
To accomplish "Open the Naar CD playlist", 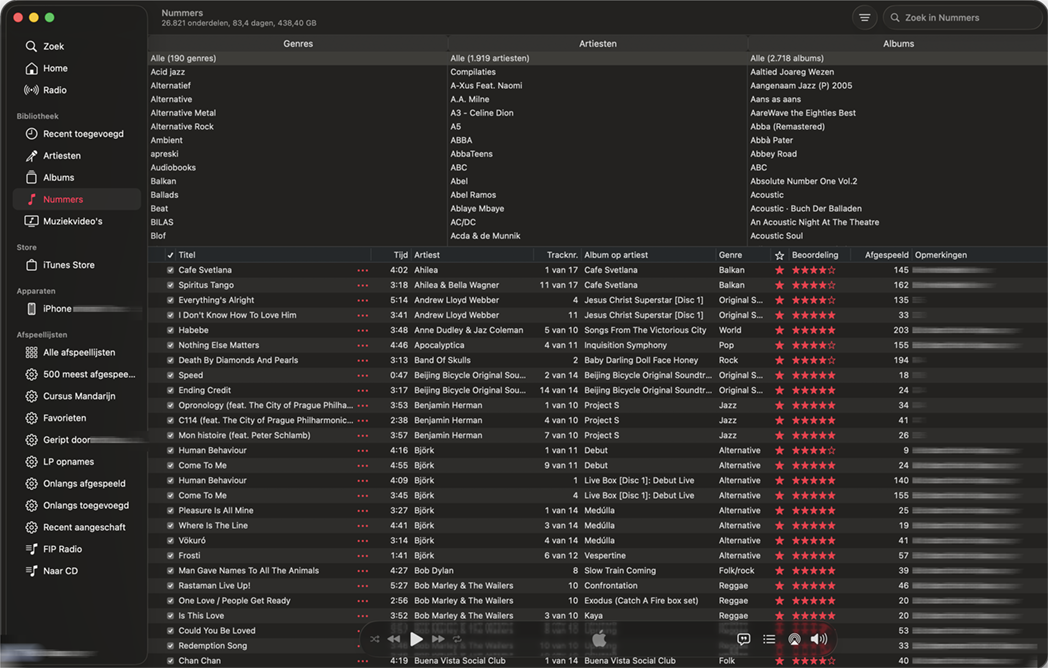I will coord(51,571).
